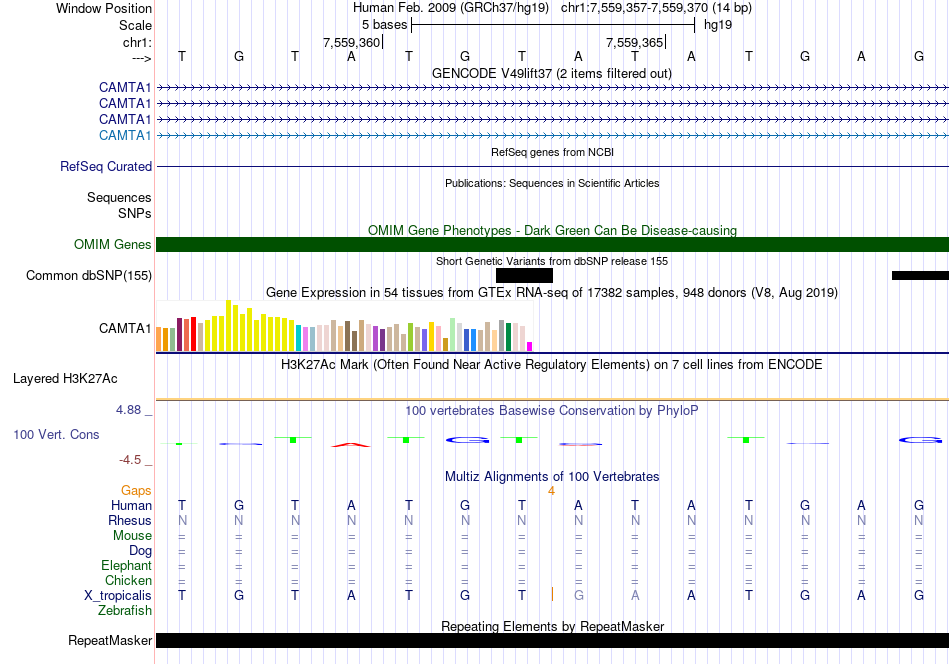Click the SNPs track label

135,213
